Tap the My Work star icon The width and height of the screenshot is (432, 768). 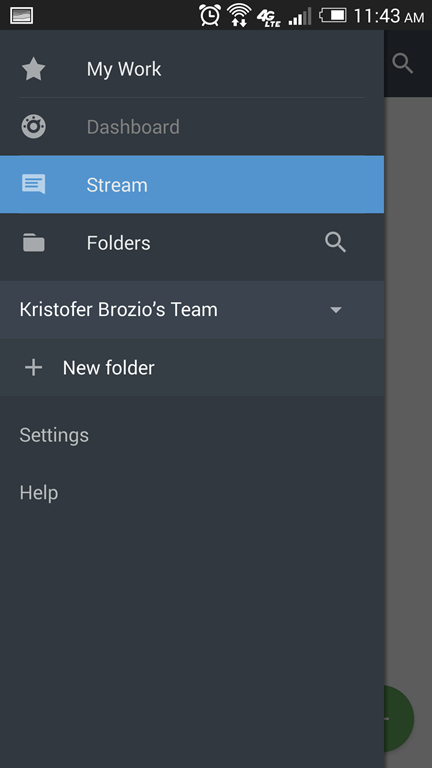click(x=33, y=69)
